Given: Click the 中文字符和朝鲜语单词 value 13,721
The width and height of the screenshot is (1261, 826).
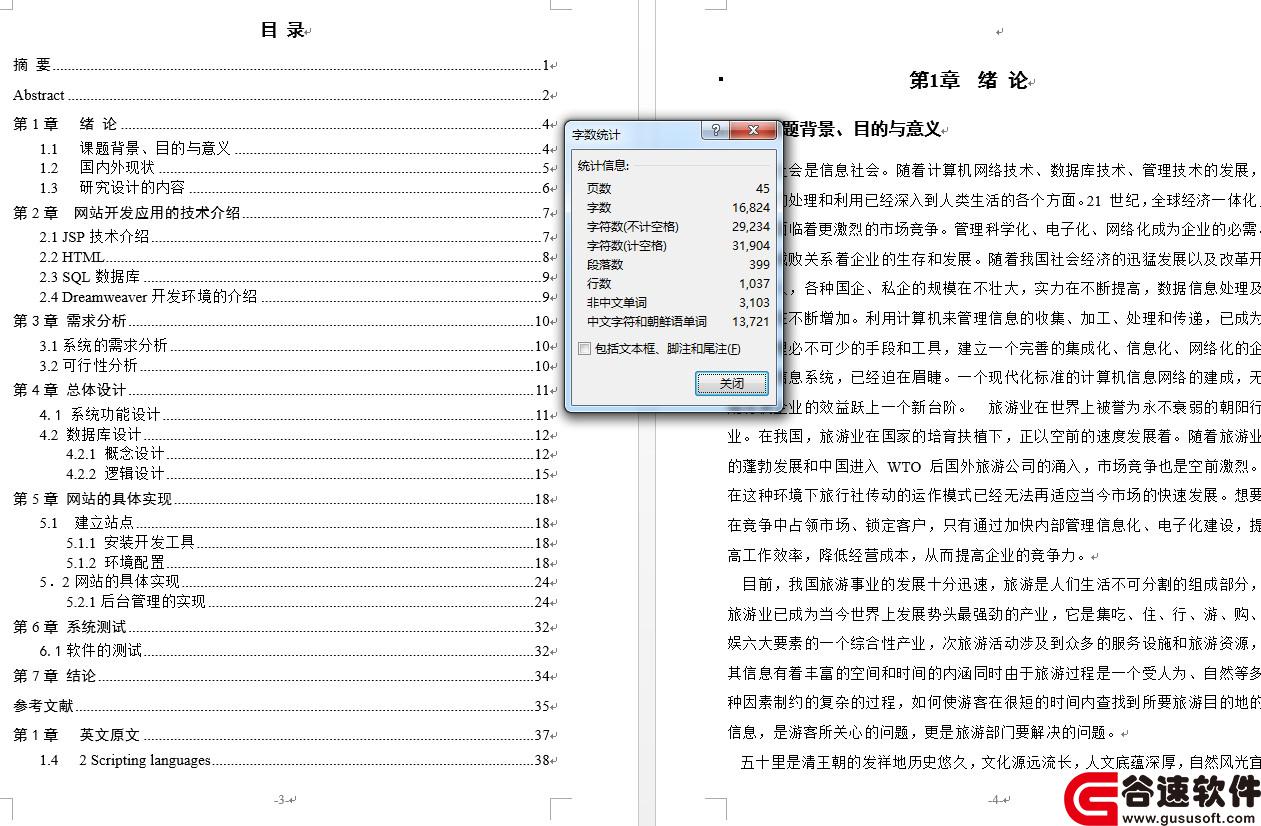Looking at the screenshot, I should coord(751,321).
